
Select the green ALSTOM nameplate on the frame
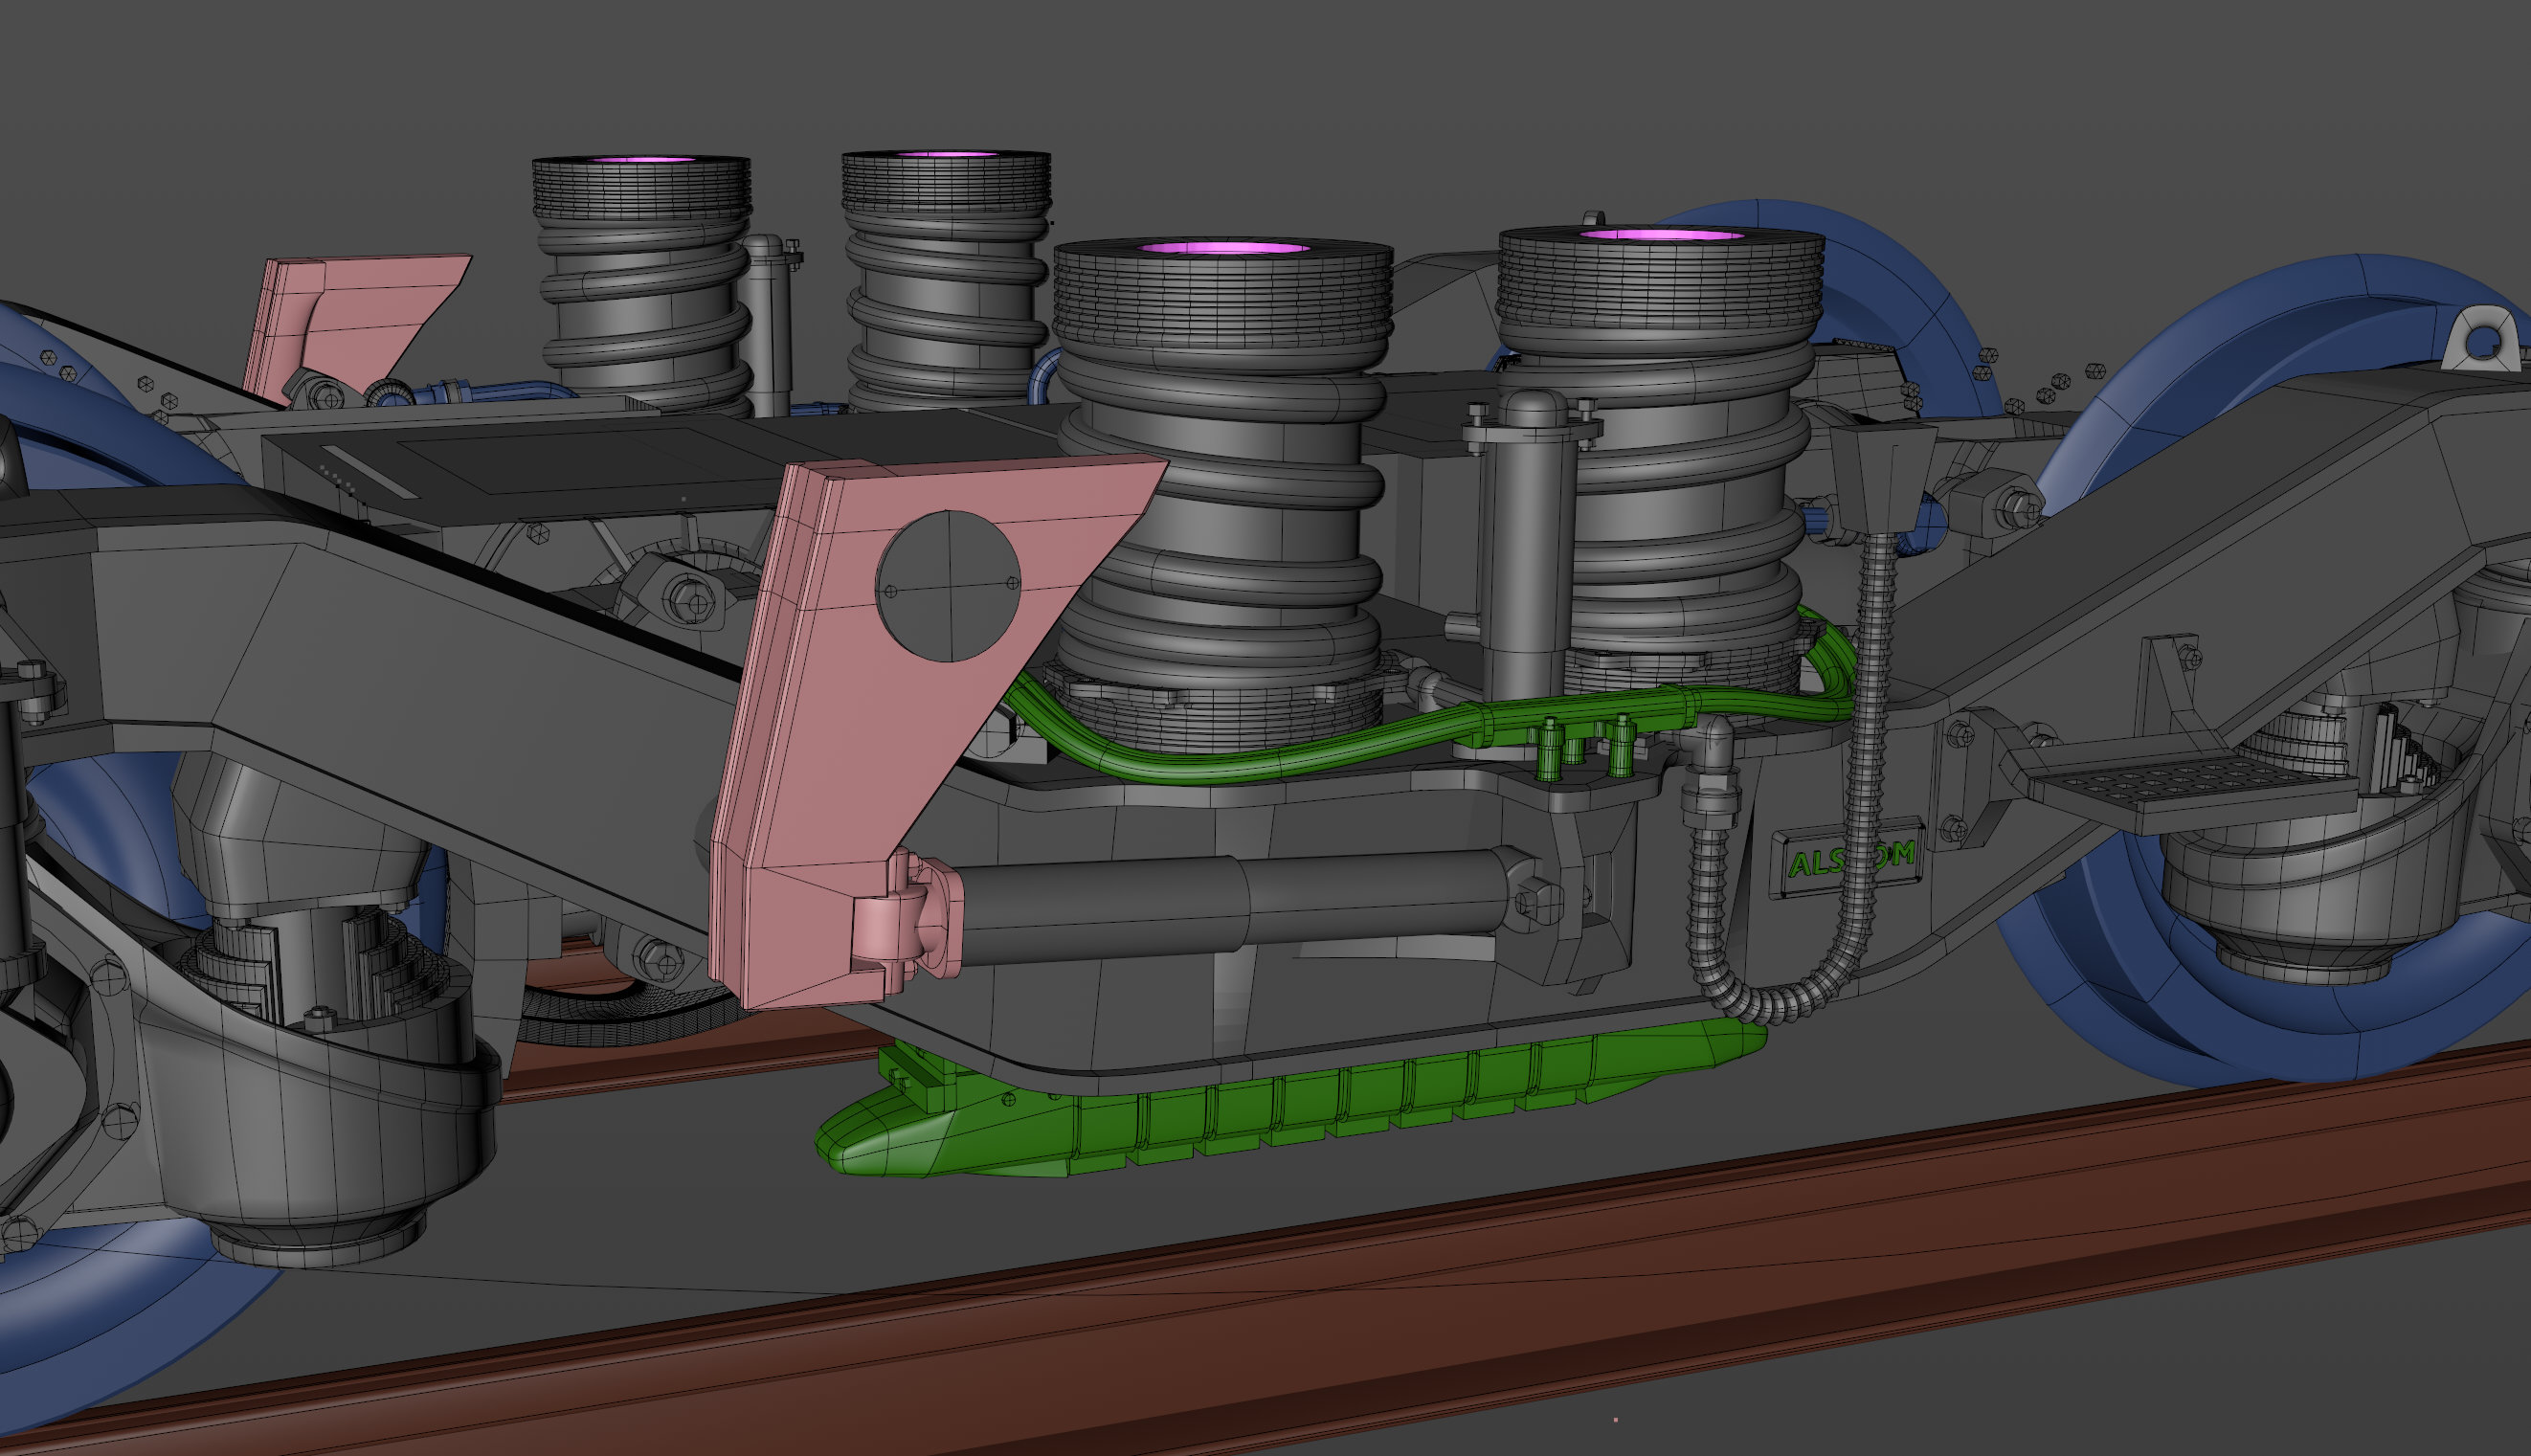coord(1847,859)
